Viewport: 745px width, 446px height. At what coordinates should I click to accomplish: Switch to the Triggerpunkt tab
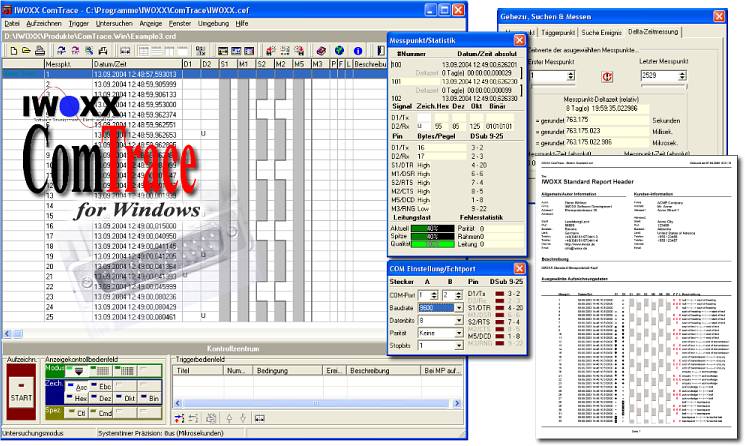point(558,32)
